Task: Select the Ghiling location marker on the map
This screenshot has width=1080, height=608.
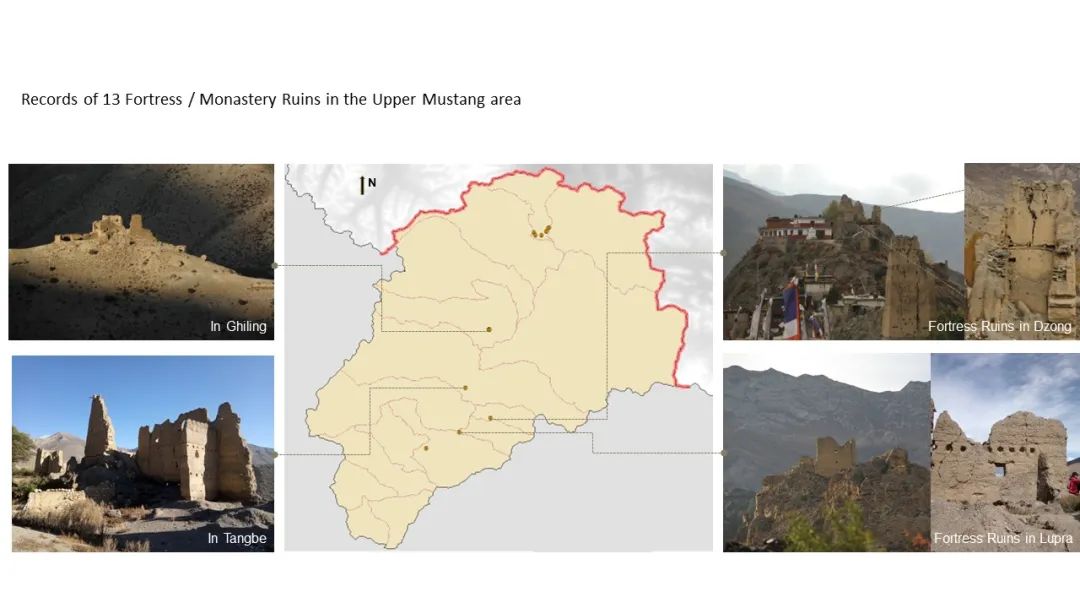Action: tap(489, 330)
